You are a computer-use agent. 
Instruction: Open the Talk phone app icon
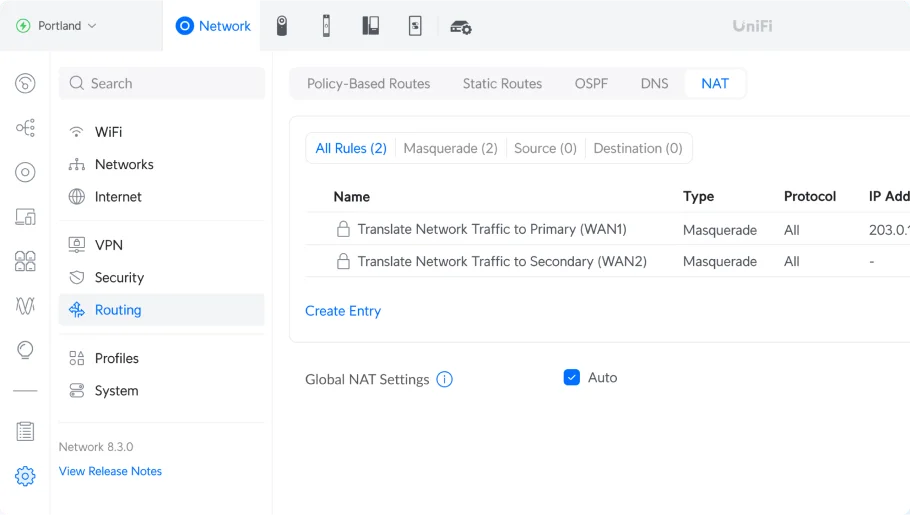[x=371, y=26]
